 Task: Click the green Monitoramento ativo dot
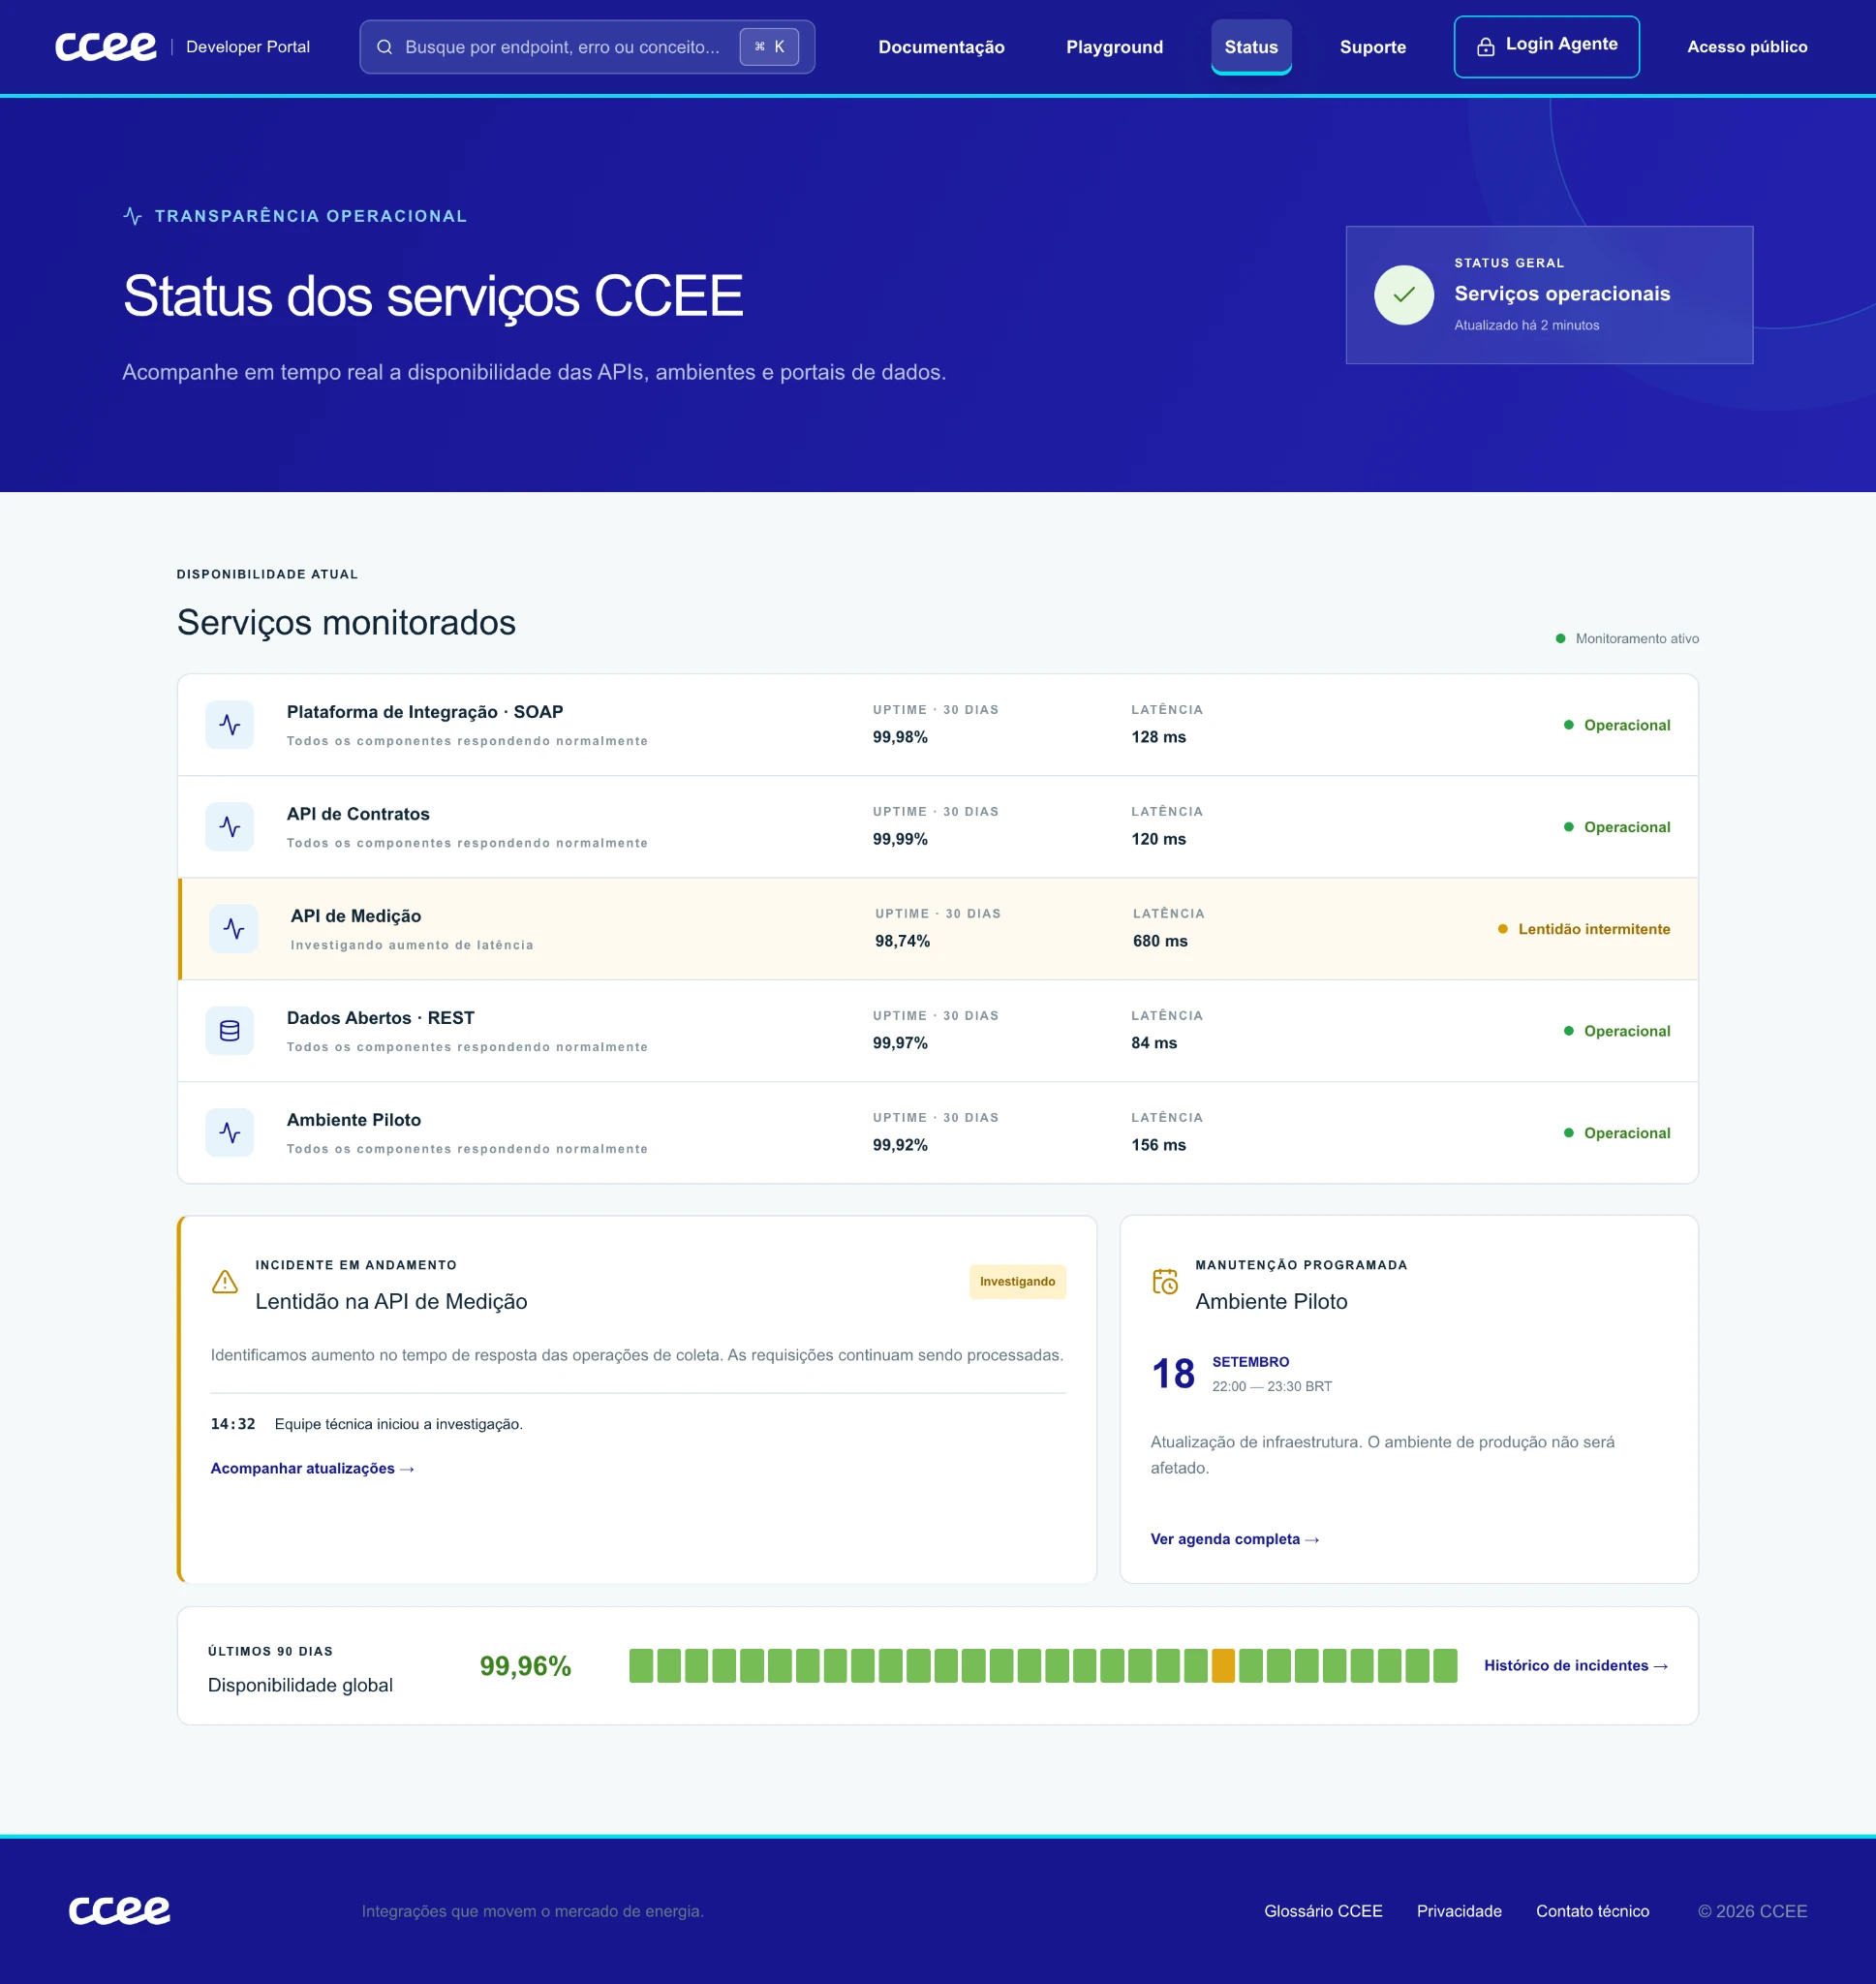click(x=1560, y=639)
